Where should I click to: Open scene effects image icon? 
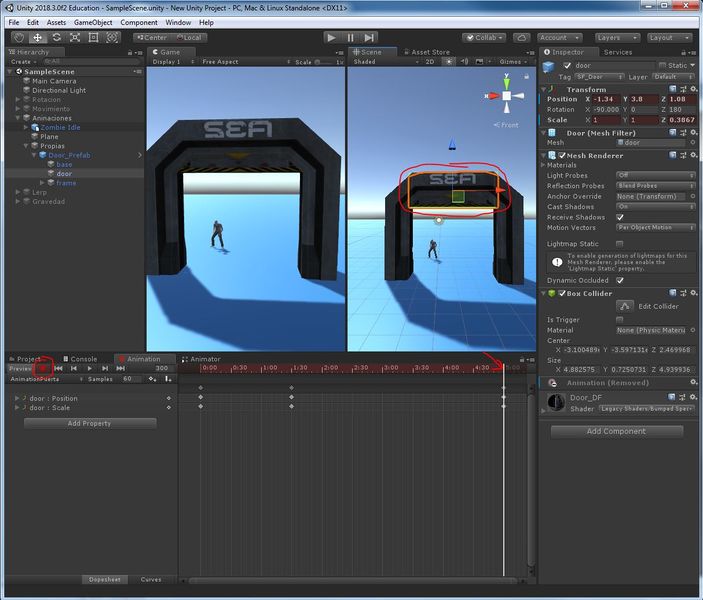click(479, 61)
